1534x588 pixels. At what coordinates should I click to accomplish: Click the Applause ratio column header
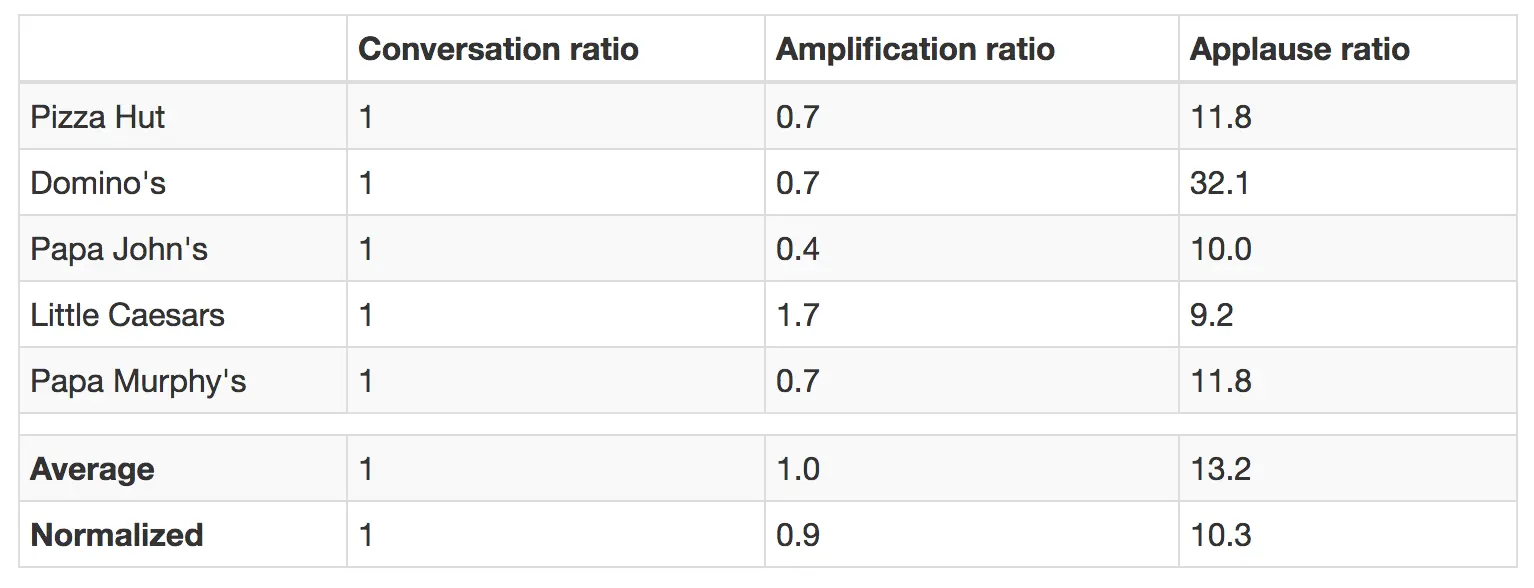pos(1299,49)
